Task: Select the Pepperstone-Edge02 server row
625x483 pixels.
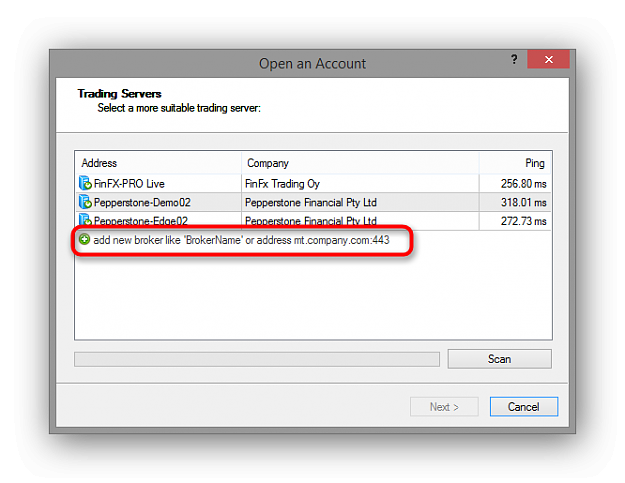Action: click(x=313, y=220)
